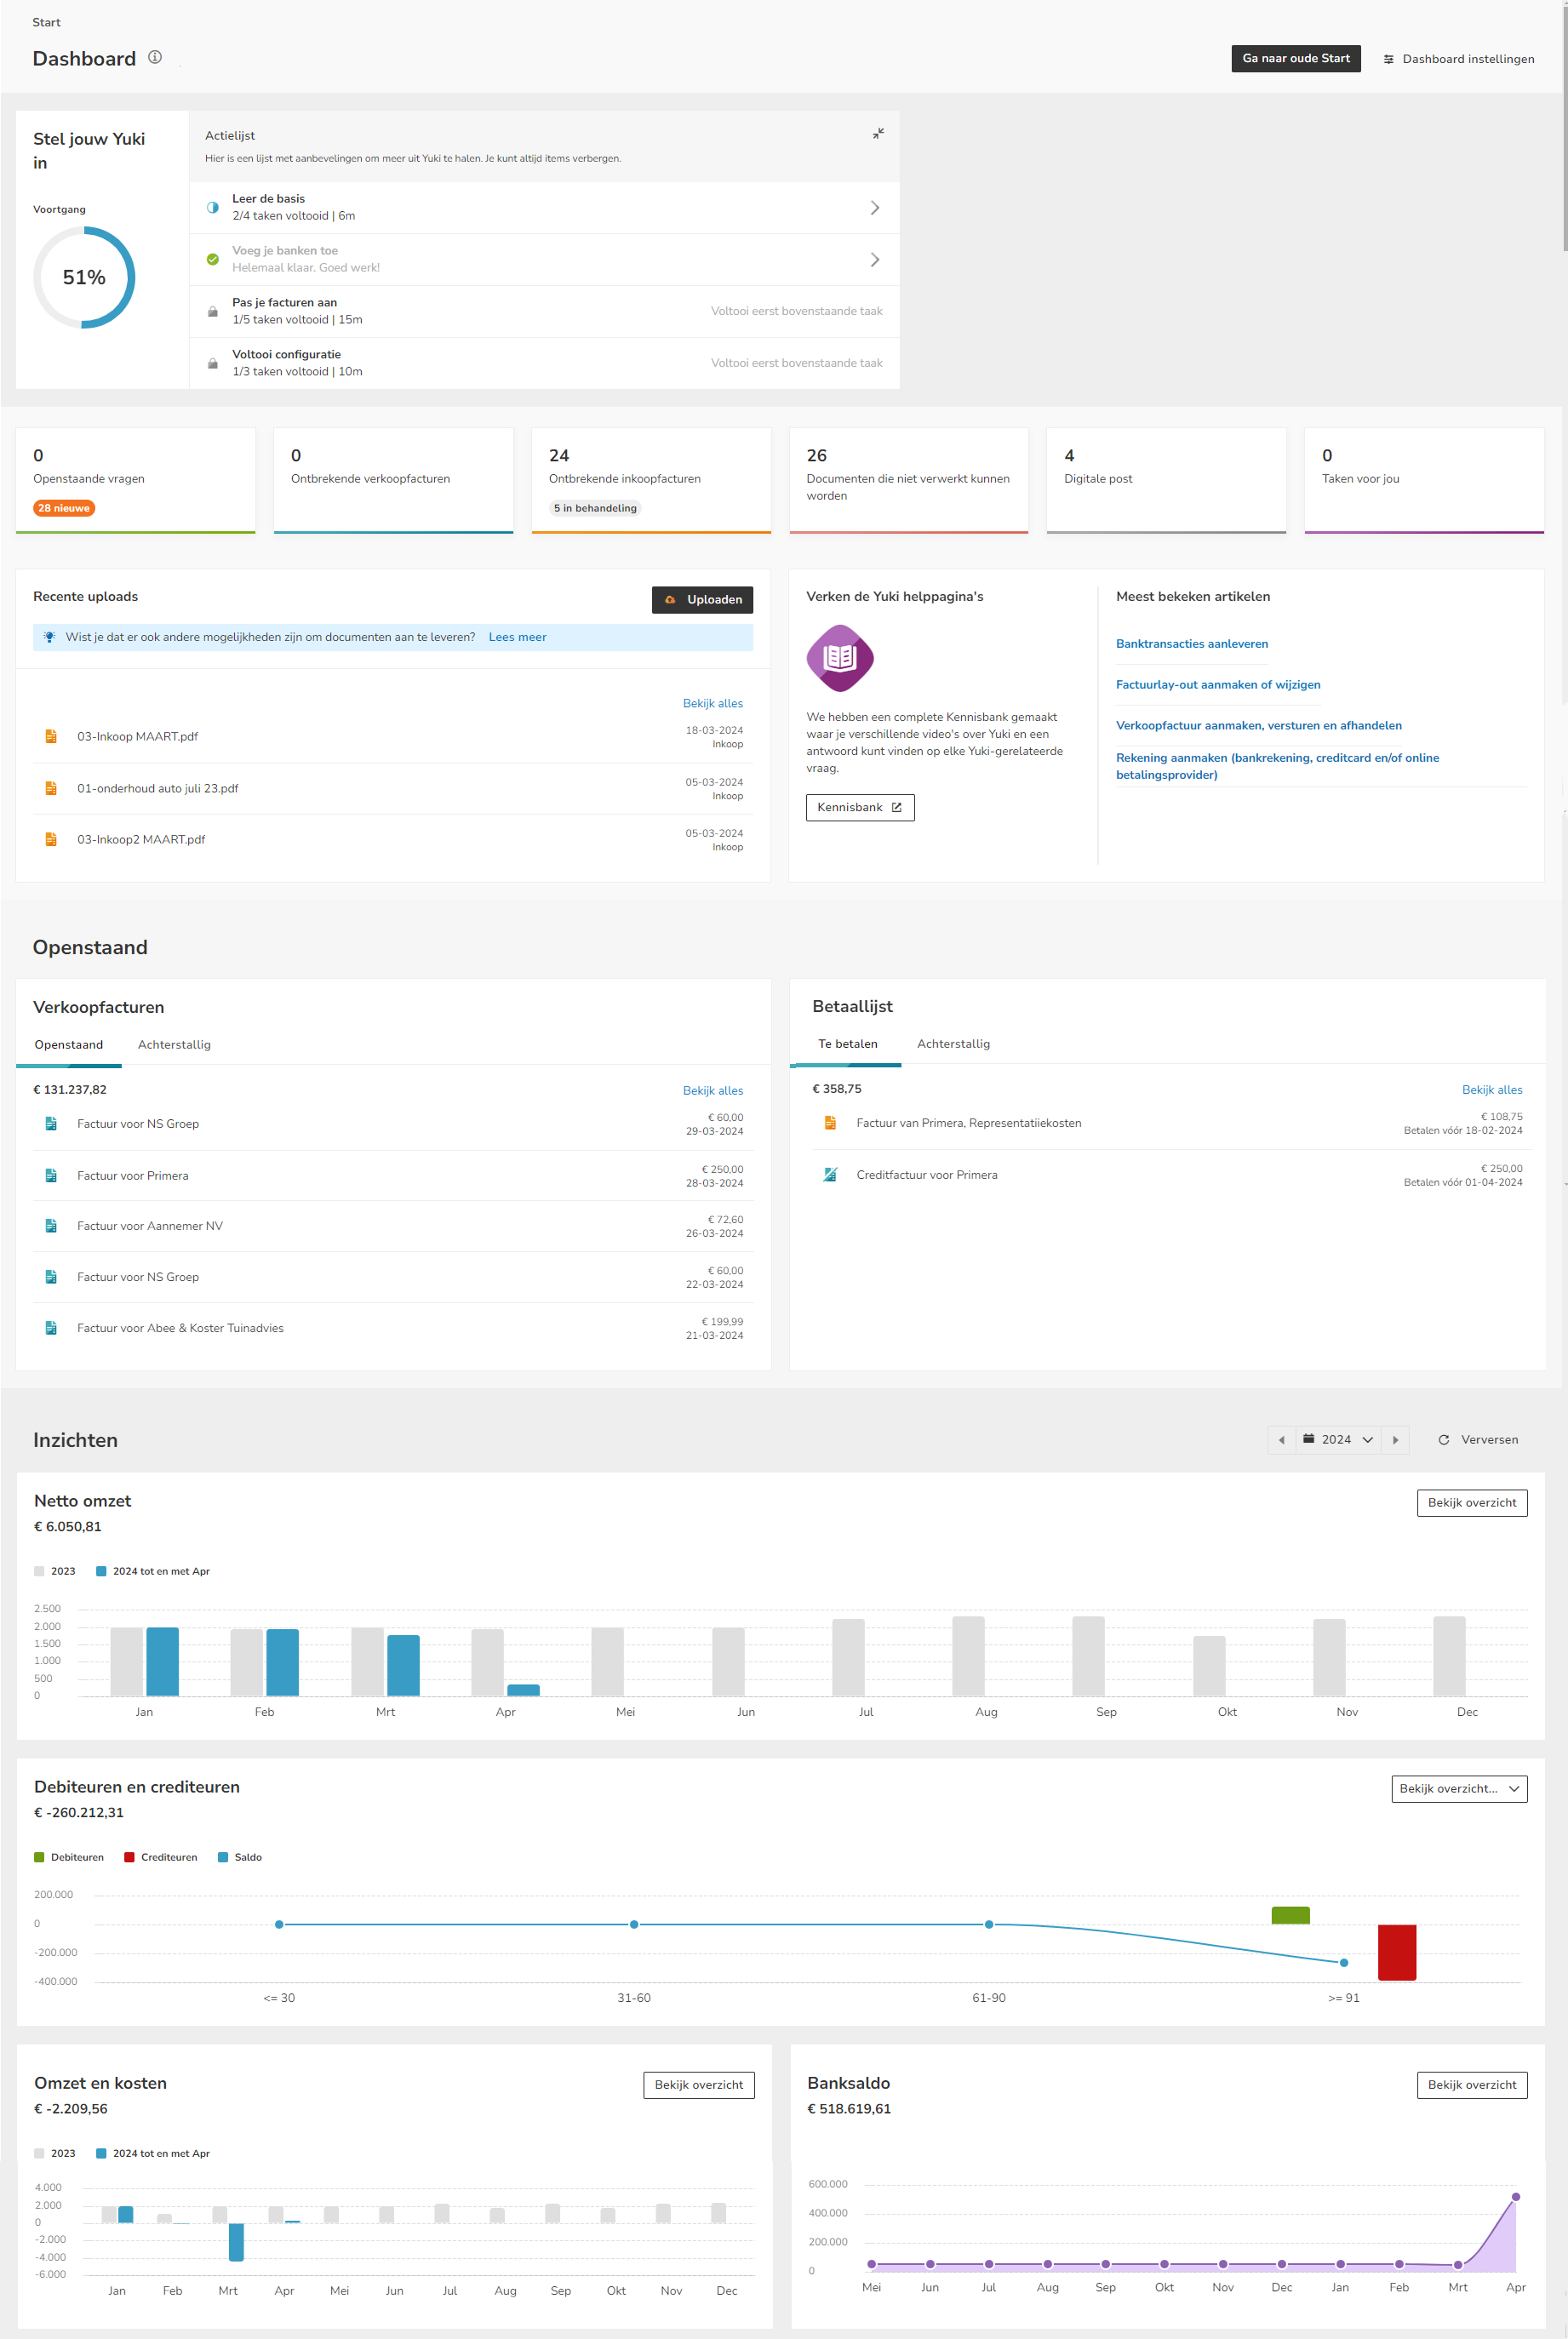The image size is (1568, 2339).
Task: Click the info icon next to Dashboard
Action: (155, 57)
